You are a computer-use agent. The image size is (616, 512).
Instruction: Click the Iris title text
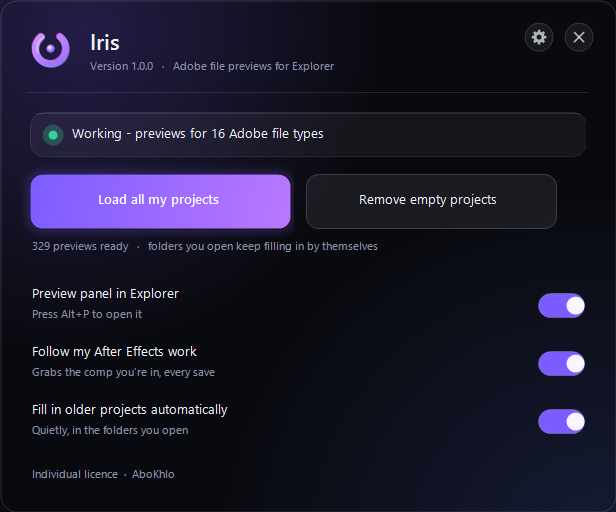click(x=105, y=42)
